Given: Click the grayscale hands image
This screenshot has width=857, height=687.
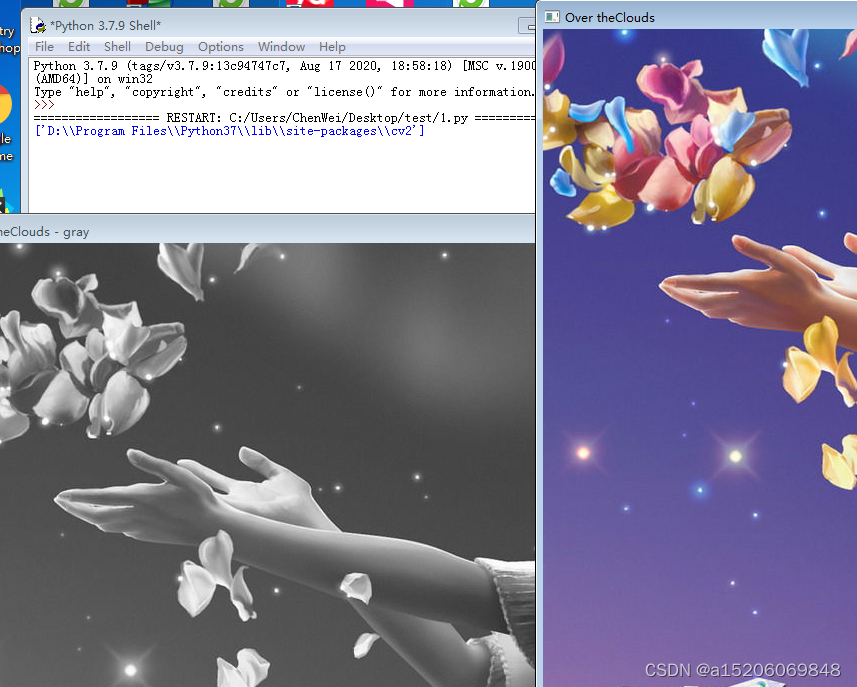Looking at the screenshot, I should [267, 465].
